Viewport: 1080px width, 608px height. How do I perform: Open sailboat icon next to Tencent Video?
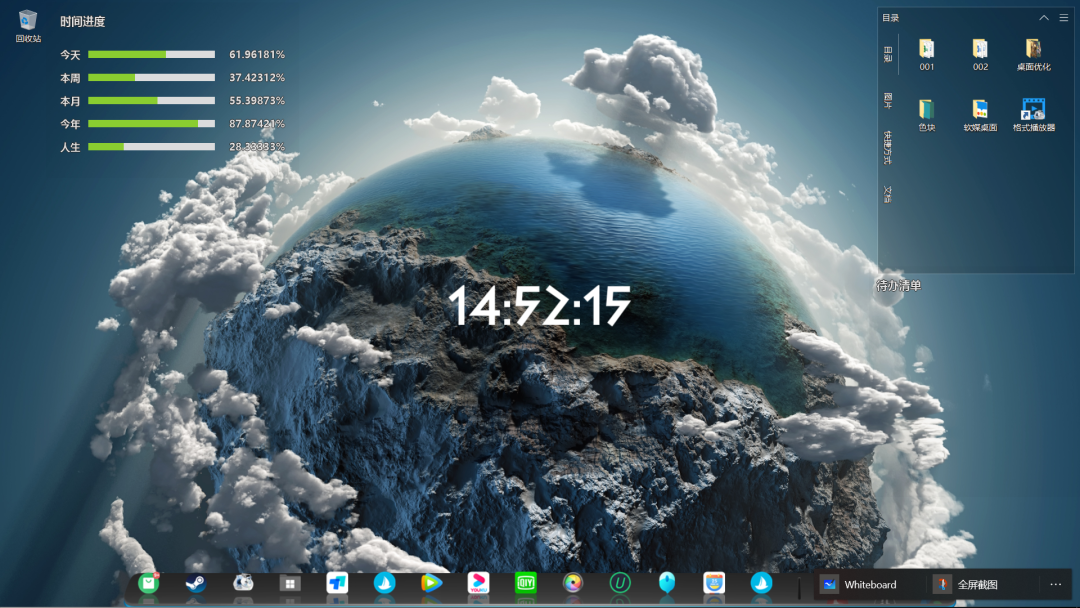click(x=384, y=584)
